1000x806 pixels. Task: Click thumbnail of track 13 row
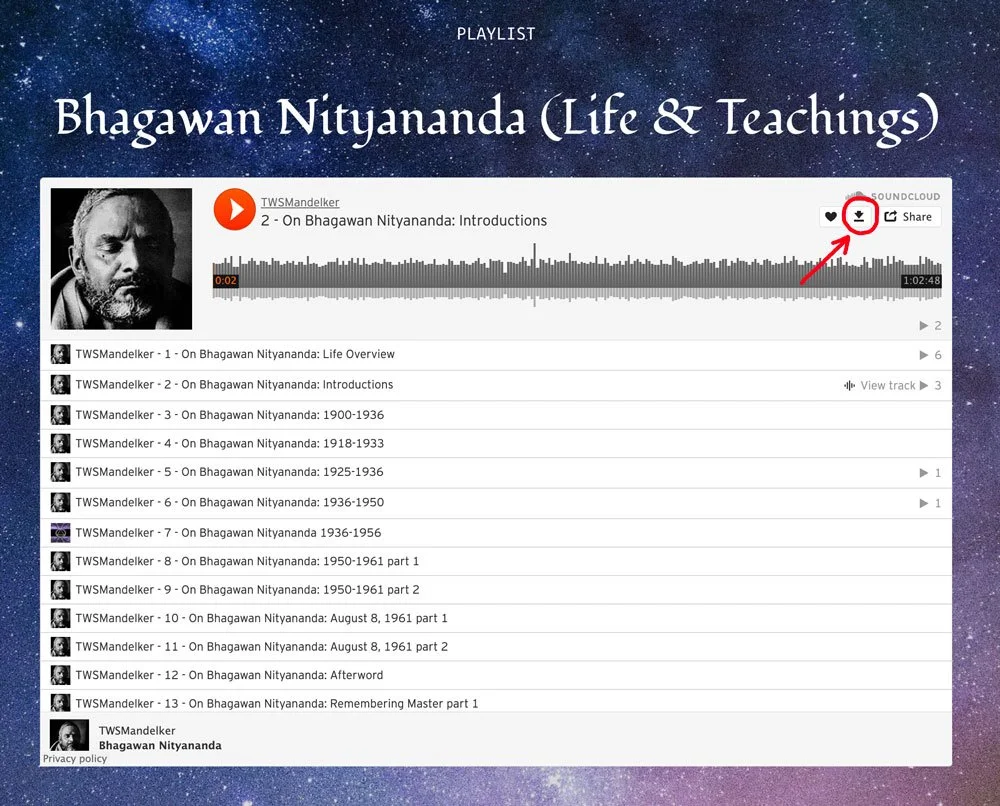tap(61, 703)
